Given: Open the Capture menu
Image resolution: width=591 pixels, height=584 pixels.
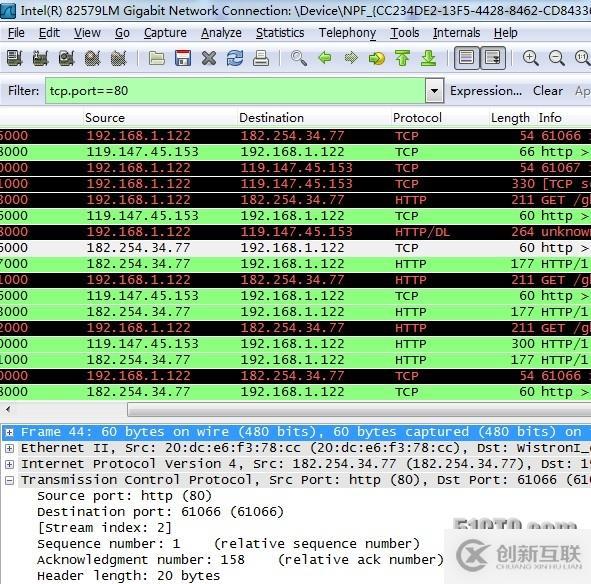Looking at the screenshot, I should (x=165, y=33).
